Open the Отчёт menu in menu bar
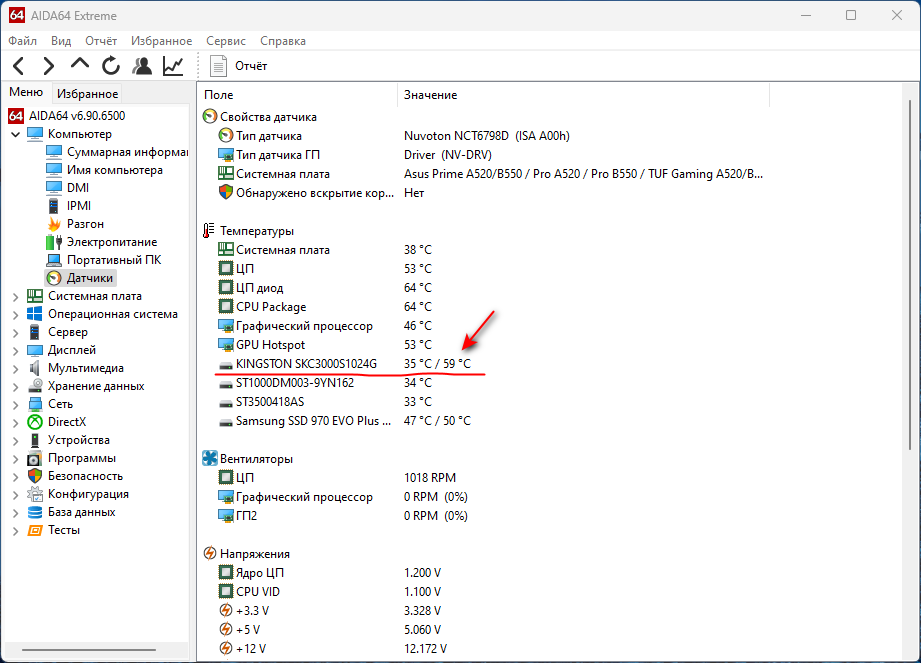 click(x=101, y=41)
